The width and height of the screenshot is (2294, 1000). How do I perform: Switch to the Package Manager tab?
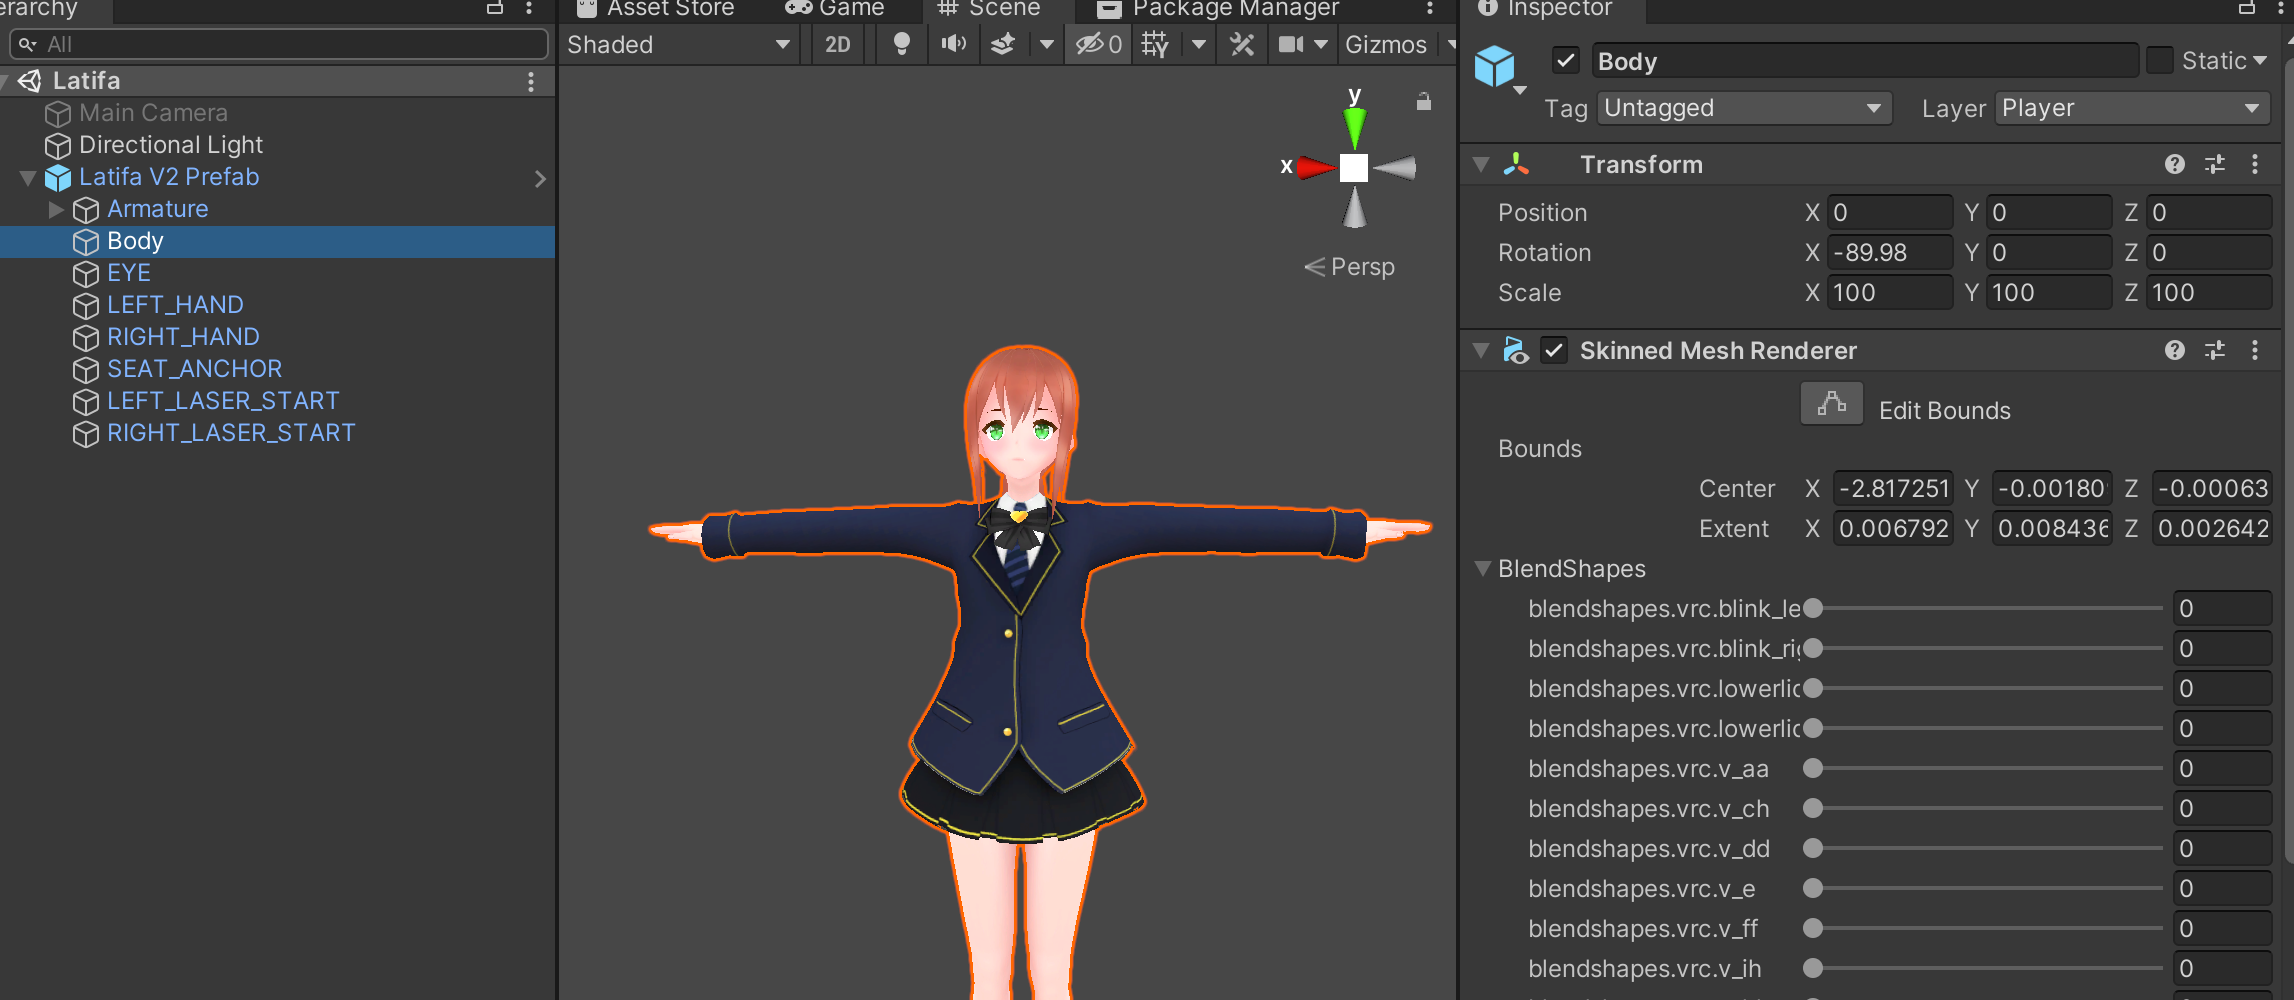pyautogui.click(x=1218, y=9)
